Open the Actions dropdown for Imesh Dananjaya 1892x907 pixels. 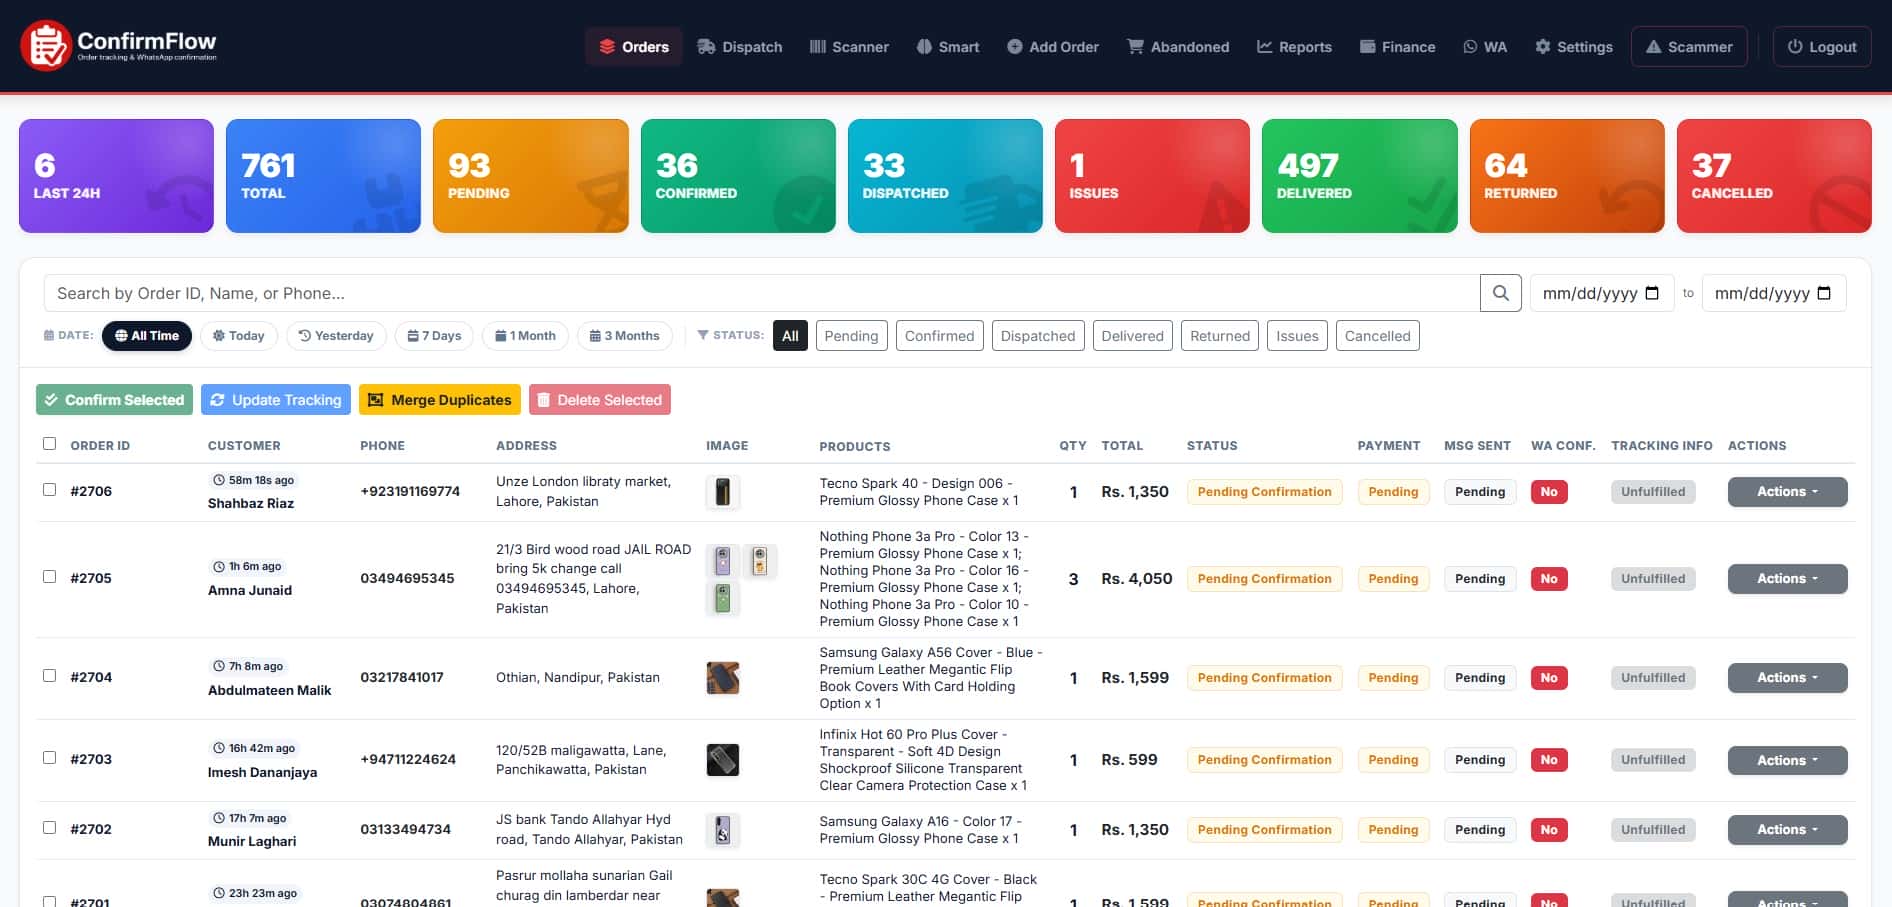tap(1786, 760)
